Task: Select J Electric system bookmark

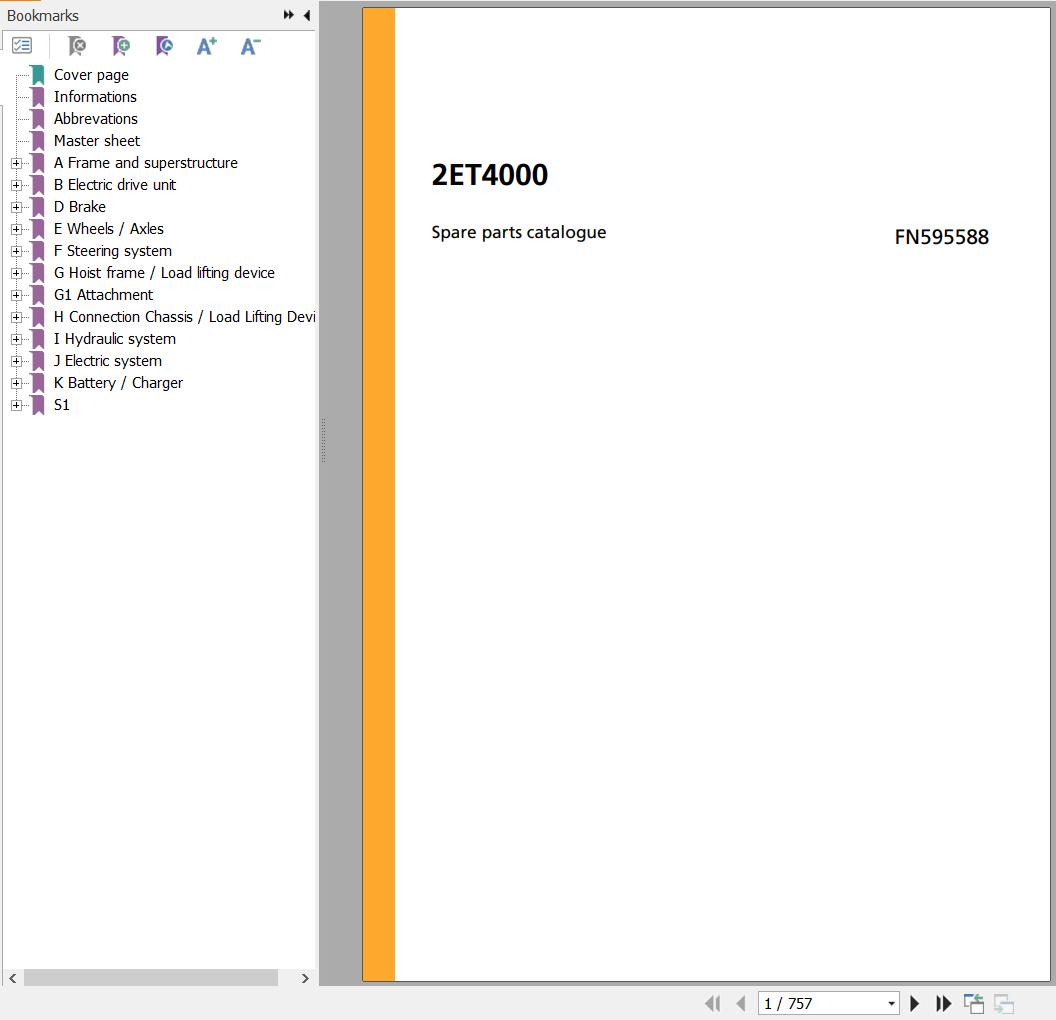Action: [x=108, y=361]
